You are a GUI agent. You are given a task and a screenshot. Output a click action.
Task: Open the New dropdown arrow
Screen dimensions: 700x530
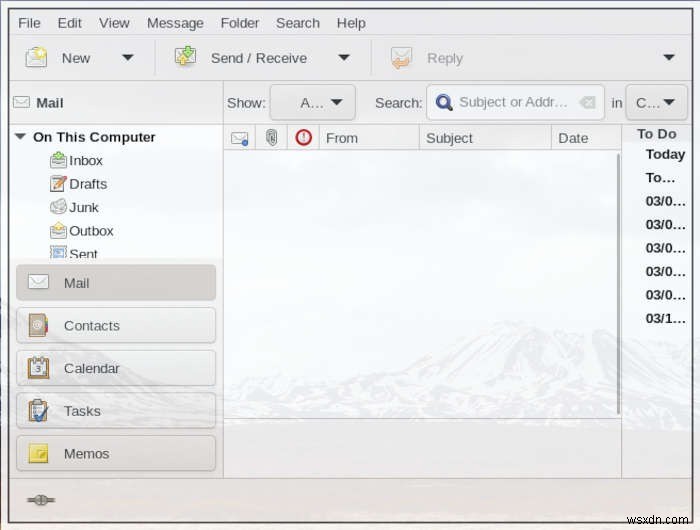[128, 58]
